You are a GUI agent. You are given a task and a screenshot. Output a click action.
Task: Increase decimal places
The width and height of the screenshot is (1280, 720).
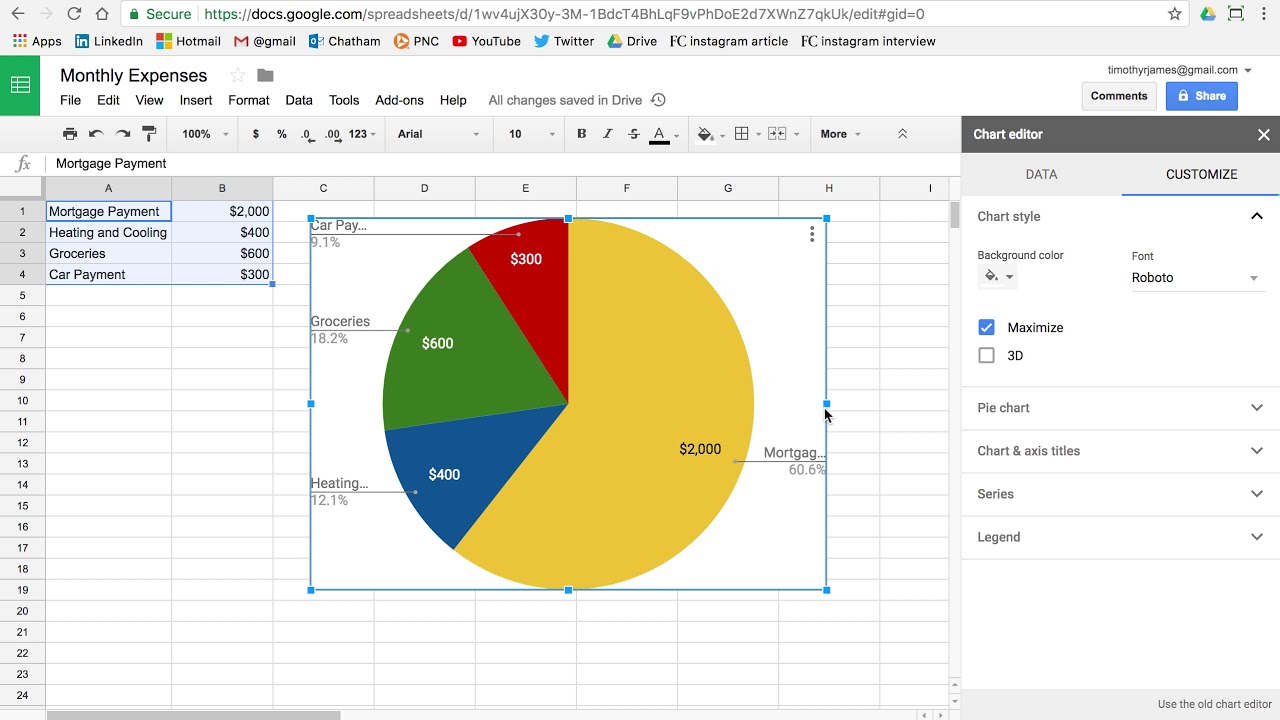coord(333,134)
